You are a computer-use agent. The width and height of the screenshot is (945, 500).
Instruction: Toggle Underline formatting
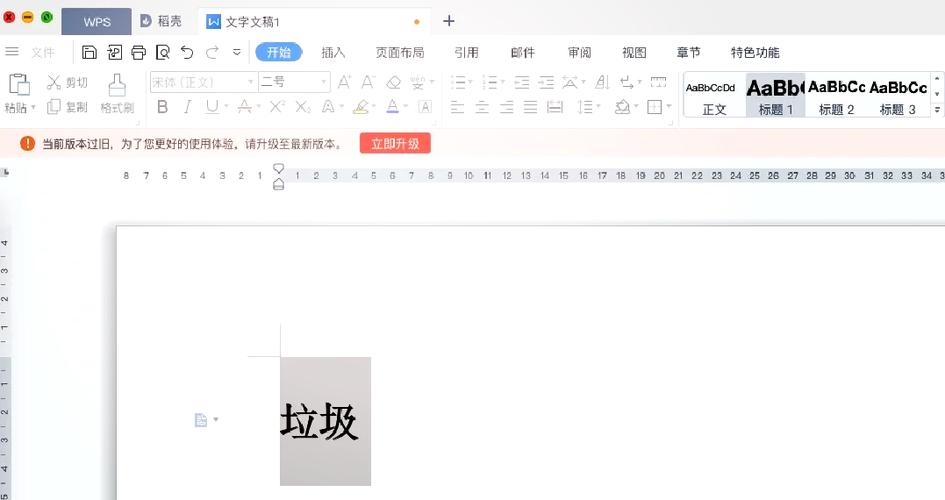(x=212, y=107)
